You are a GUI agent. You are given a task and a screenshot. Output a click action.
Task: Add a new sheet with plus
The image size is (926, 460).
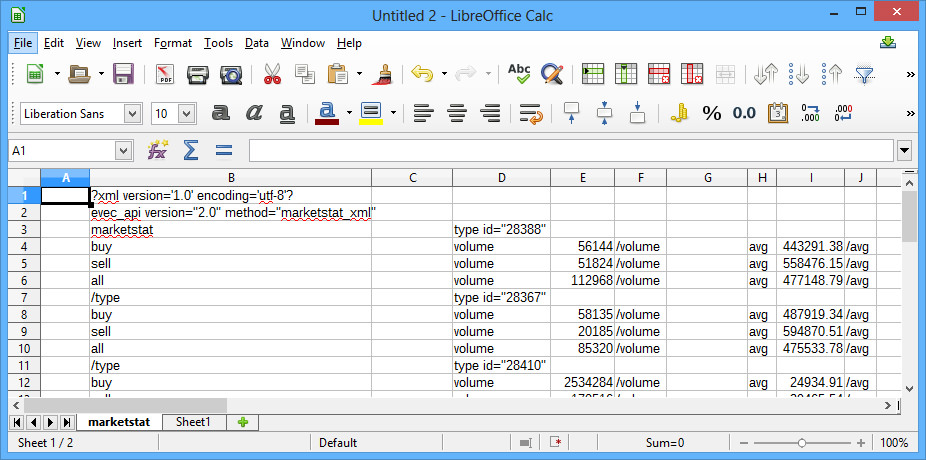(x=243, y=422)
